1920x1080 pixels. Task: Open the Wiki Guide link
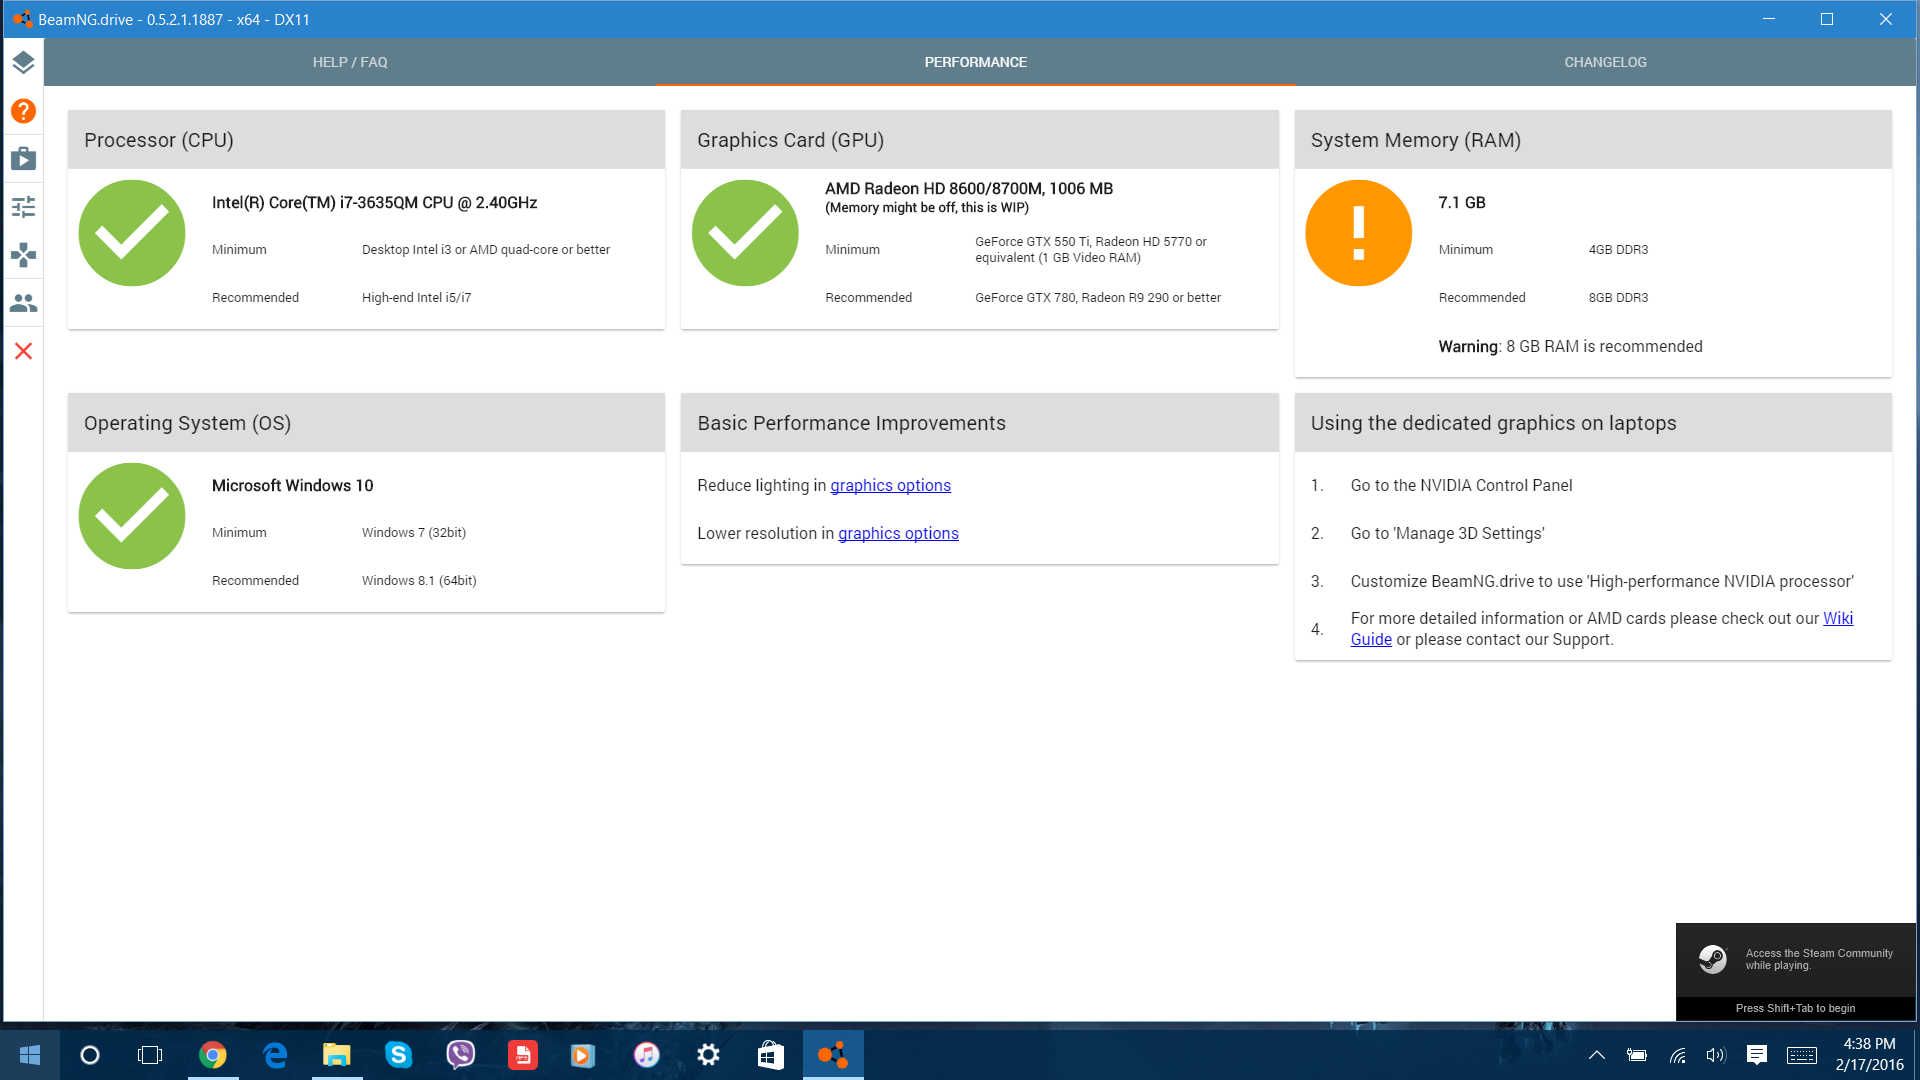pos(1838,618)
